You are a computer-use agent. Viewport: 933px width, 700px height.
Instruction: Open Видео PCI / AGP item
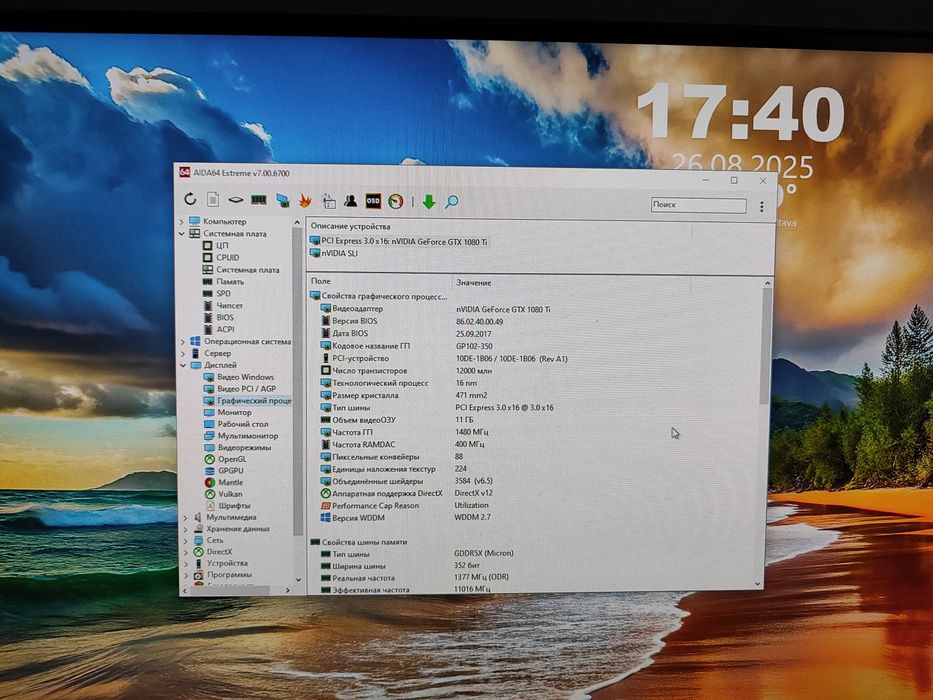click(246, 389)
